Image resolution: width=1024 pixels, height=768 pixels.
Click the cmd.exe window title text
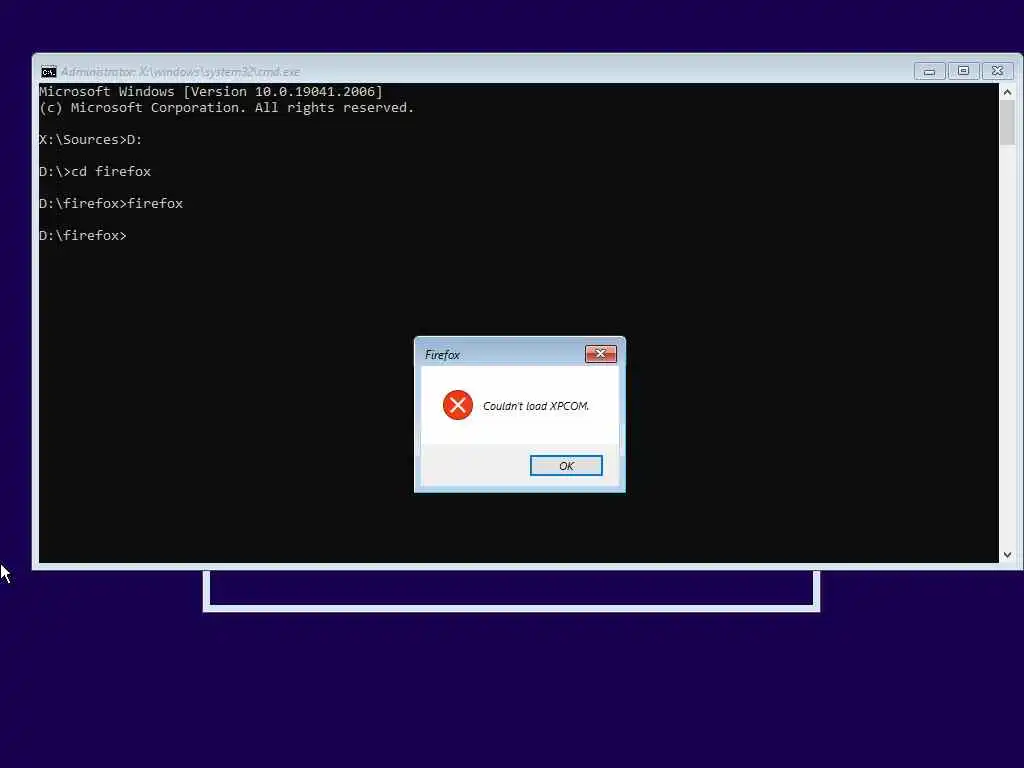point(181,72)
